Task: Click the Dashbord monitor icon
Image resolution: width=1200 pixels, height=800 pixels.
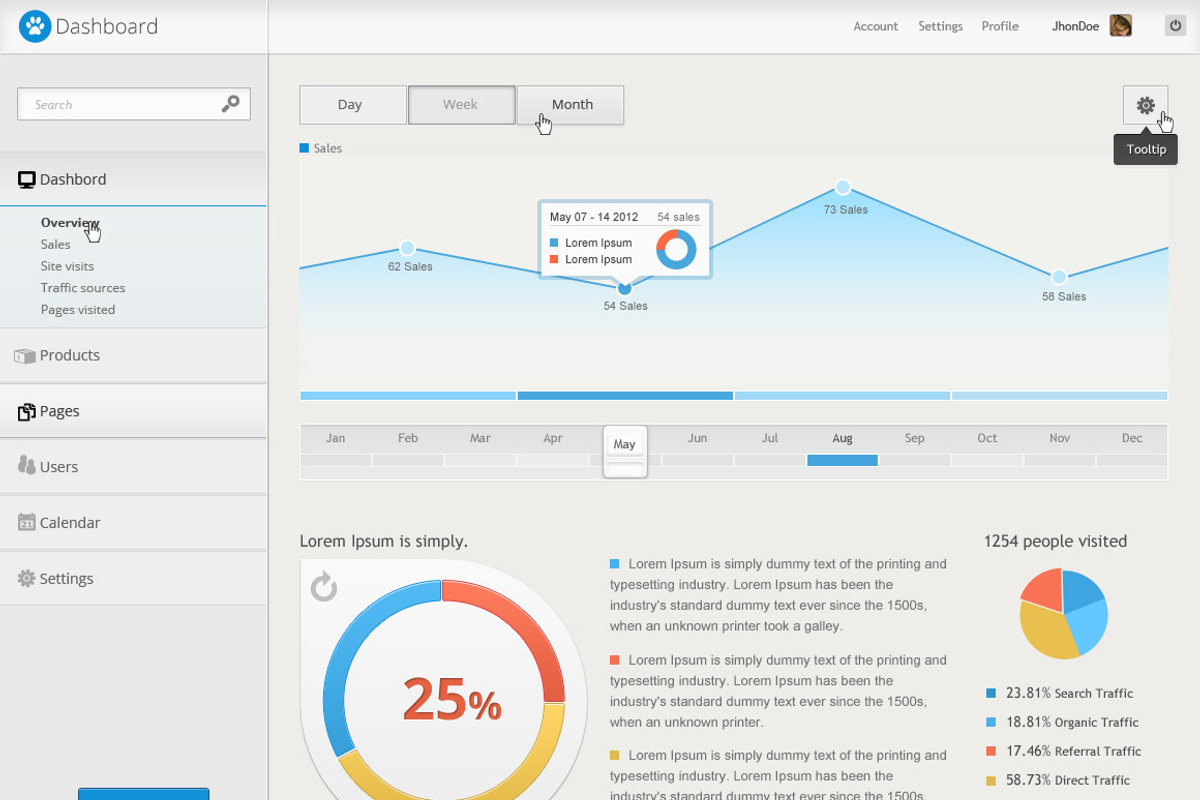Action: pyautogui.click(x=27, y=180)
